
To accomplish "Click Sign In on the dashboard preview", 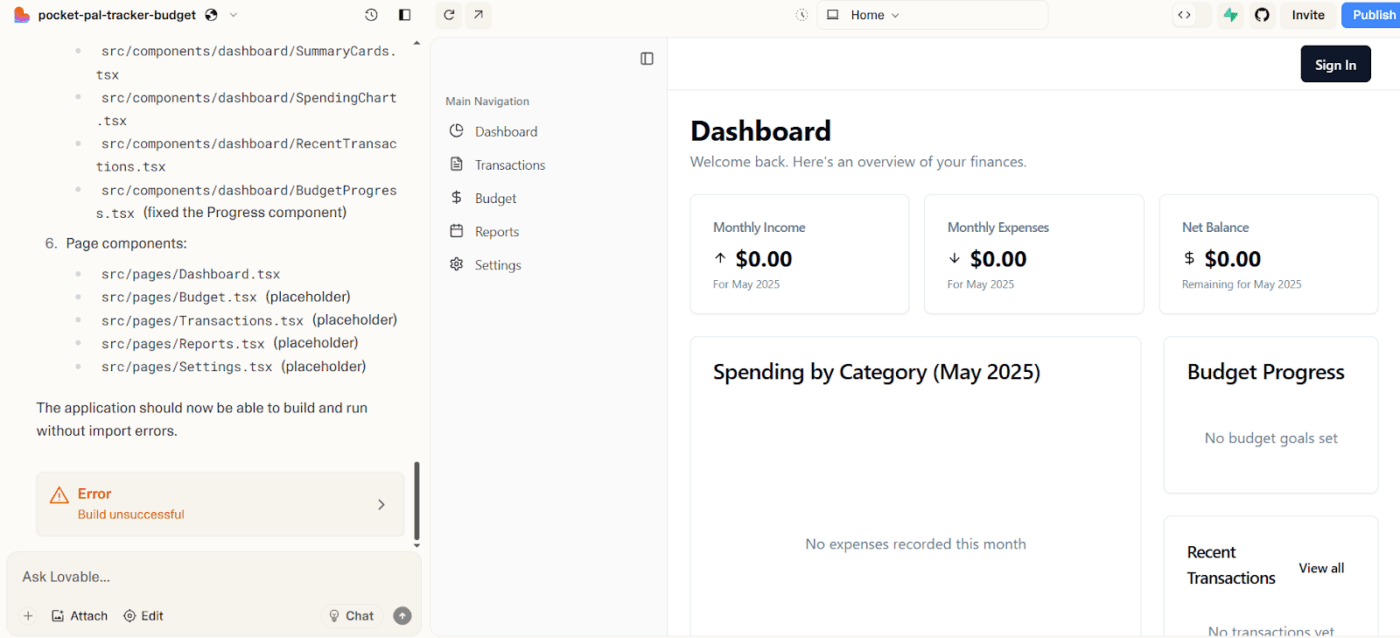I will coord(1335,63).
